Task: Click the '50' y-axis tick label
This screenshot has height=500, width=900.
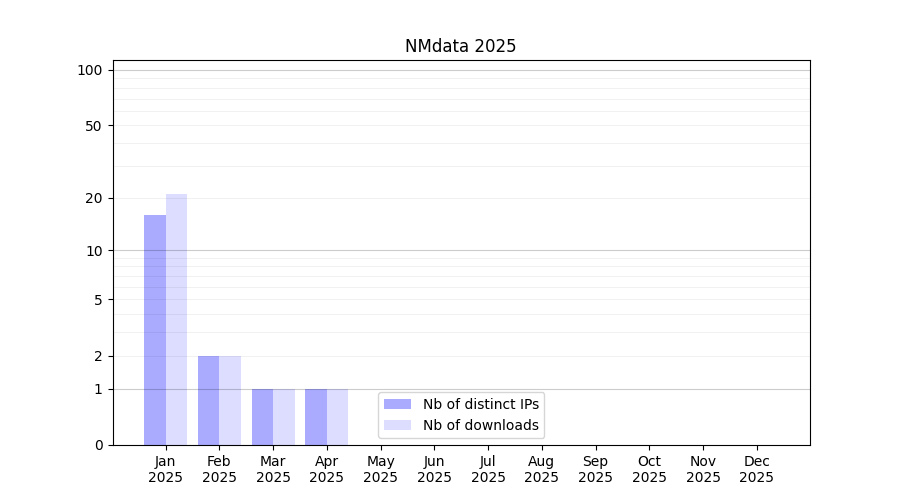Action: click(x=94, y=126)
